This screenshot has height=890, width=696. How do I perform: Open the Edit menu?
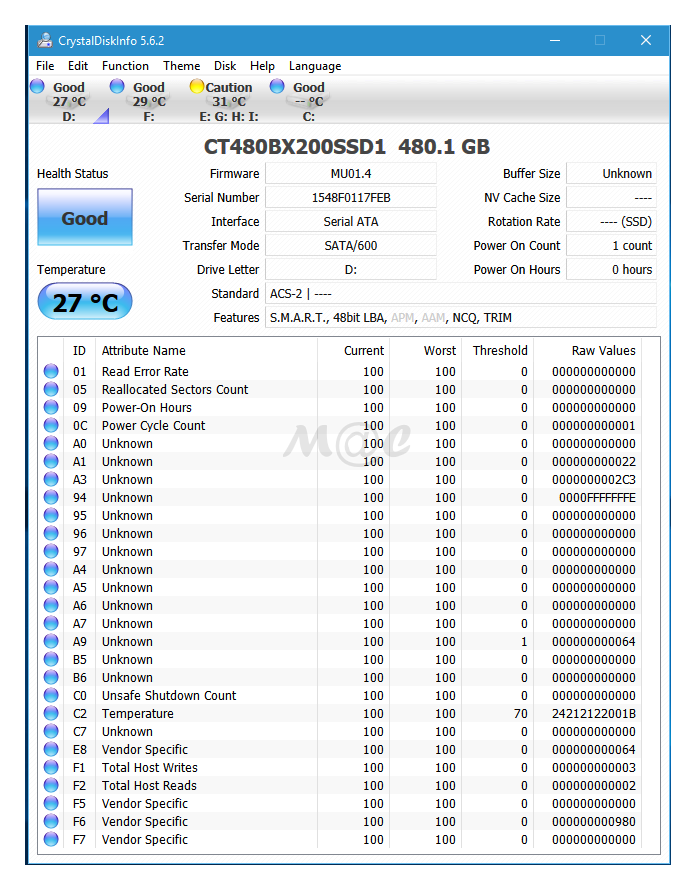coord(78,66)
